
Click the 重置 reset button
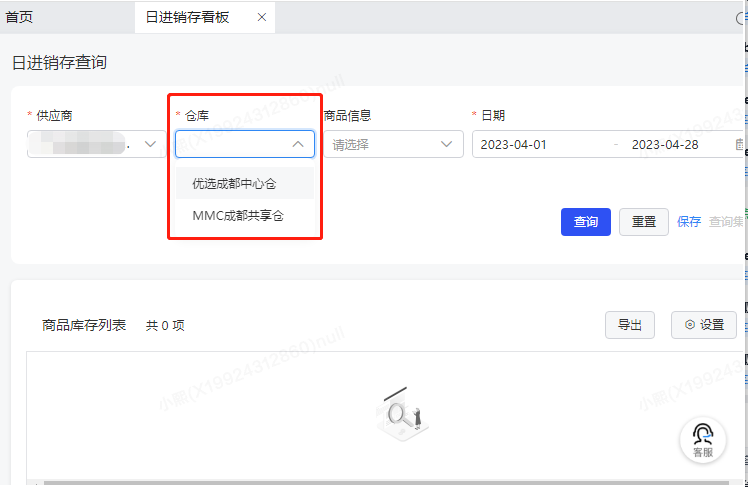[x=644, y=222]
